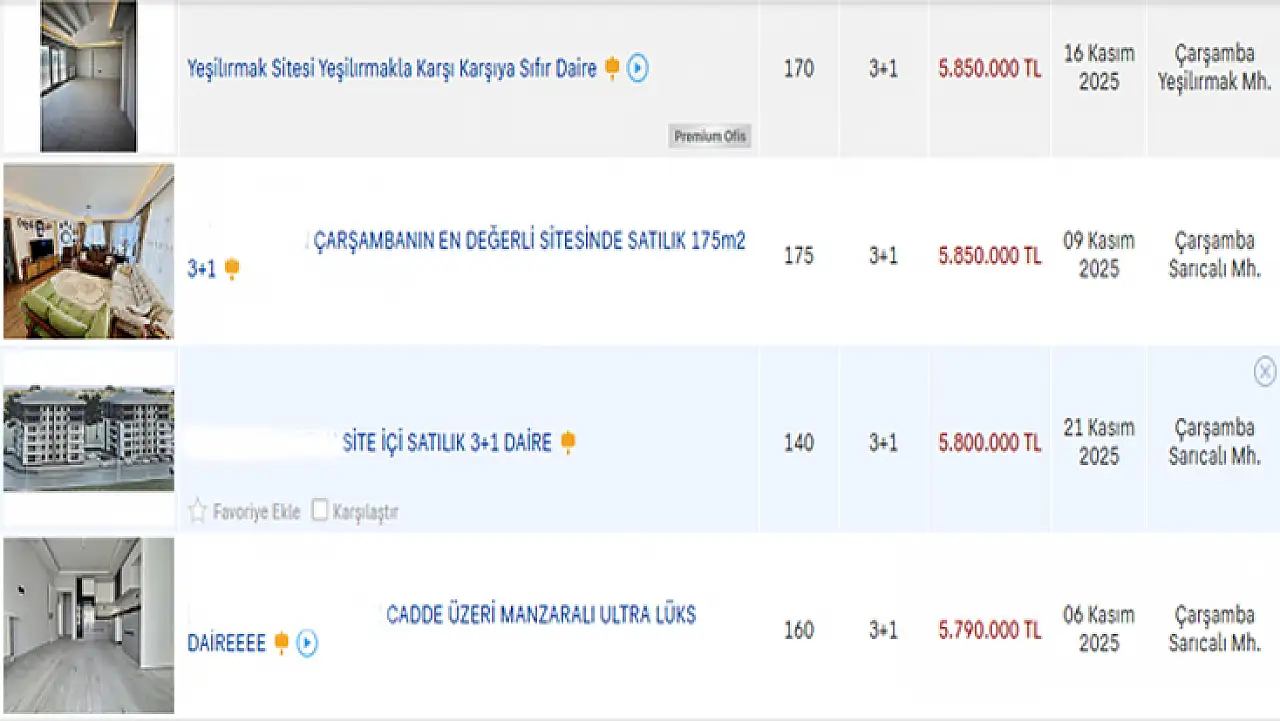The width and height of the screenshot is (1280, 721).
Task: Open the empty room photo thumbnail of first listing
Action: coord(88,76)
